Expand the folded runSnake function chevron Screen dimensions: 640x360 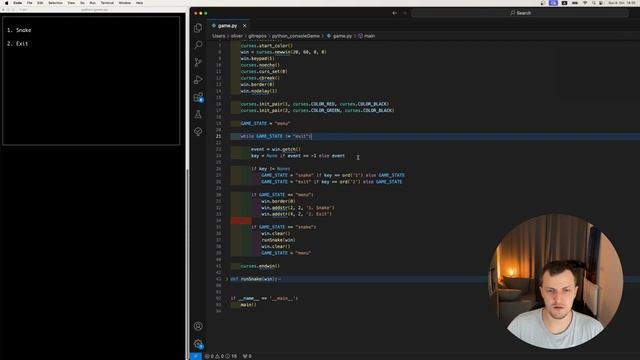coord(227,279)
